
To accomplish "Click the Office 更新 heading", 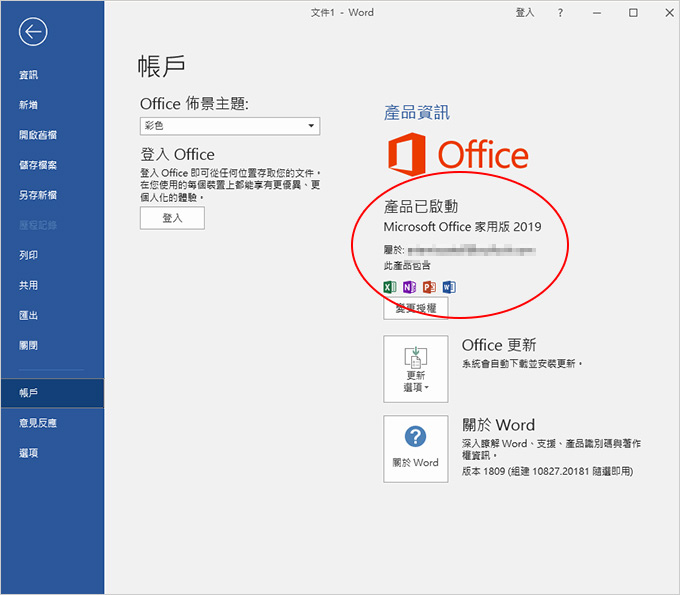I will 499,345.
